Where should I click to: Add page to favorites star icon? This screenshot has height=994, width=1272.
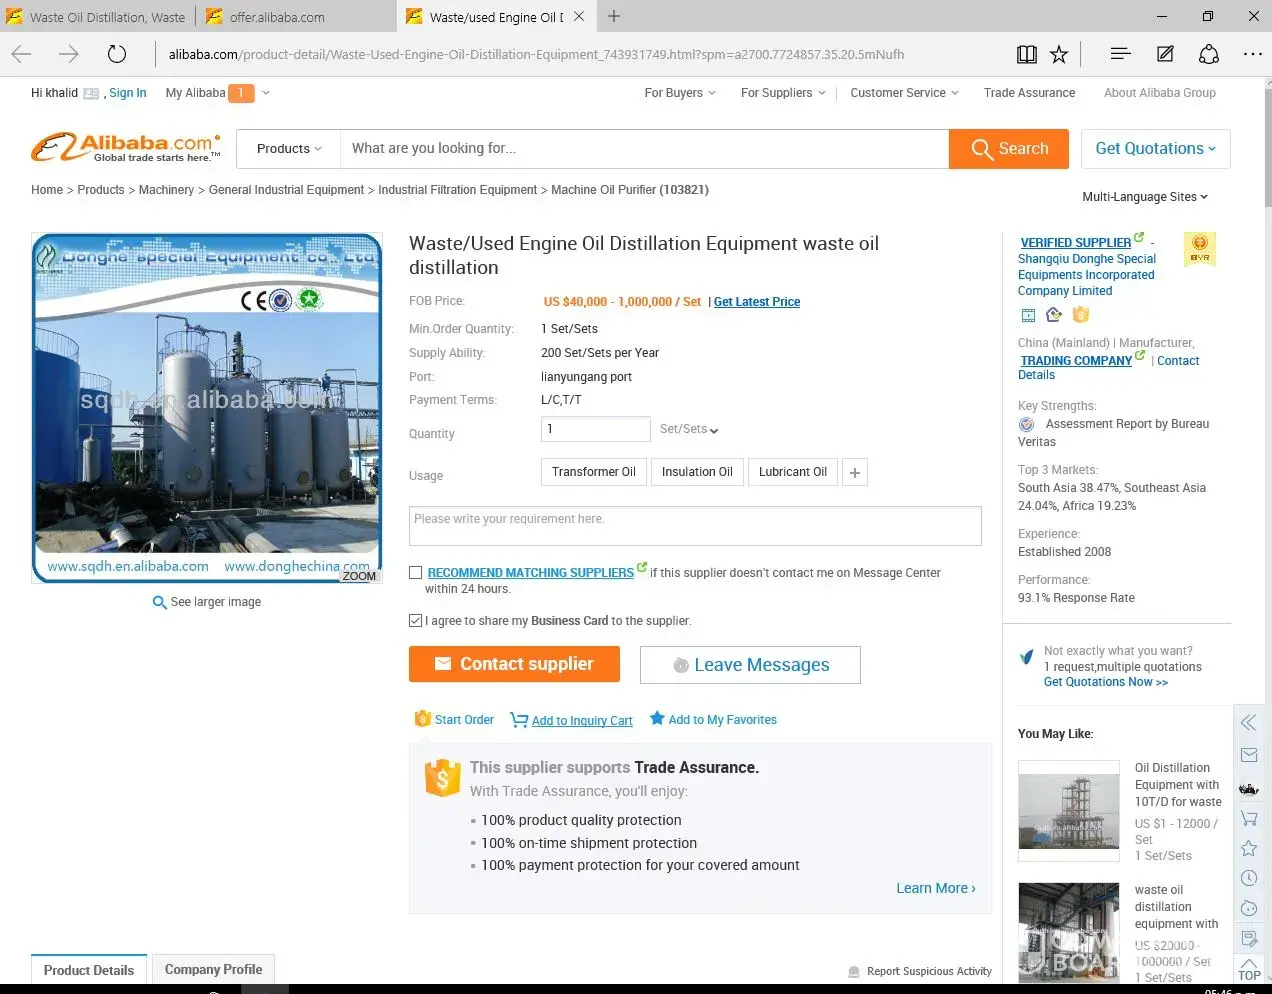click(1059, 54)
